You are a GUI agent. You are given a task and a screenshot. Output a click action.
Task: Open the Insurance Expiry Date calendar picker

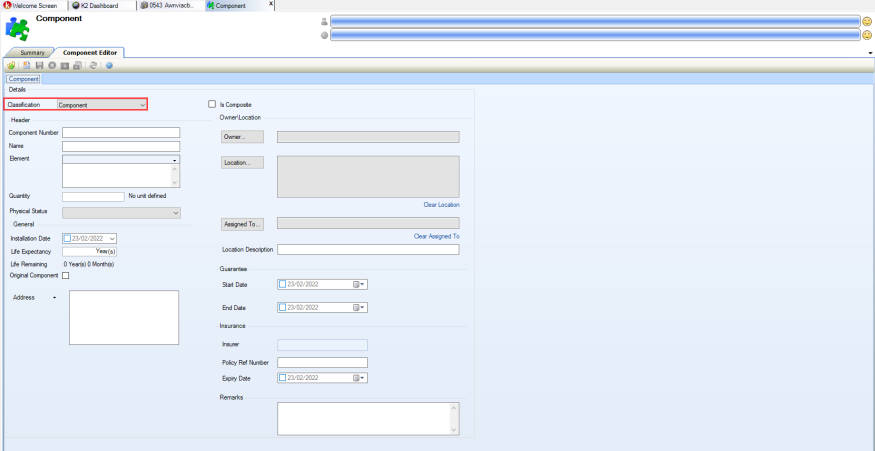coord(358,378)
